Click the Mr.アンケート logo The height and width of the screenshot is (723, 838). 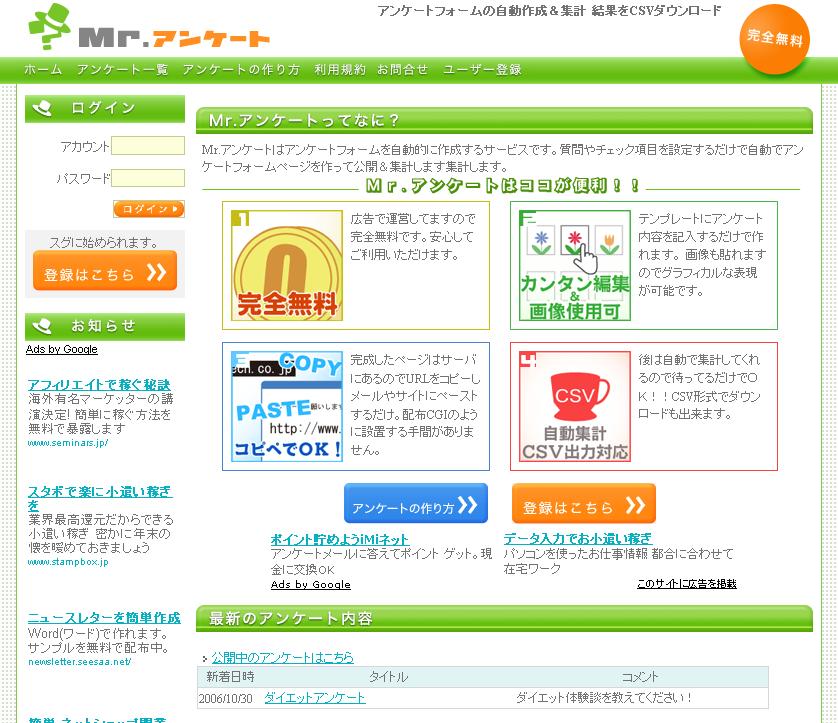149,28
